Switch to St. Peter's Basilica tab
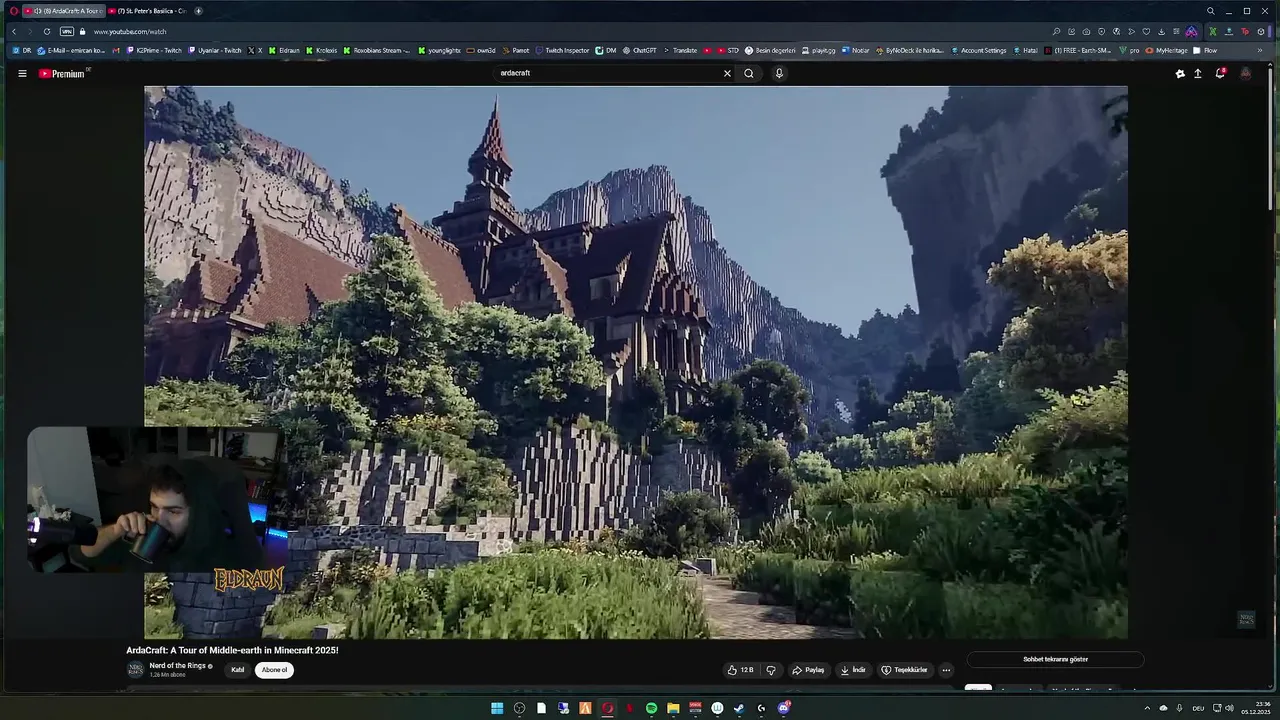This screenshot has width=1280, height=720. 147,11
